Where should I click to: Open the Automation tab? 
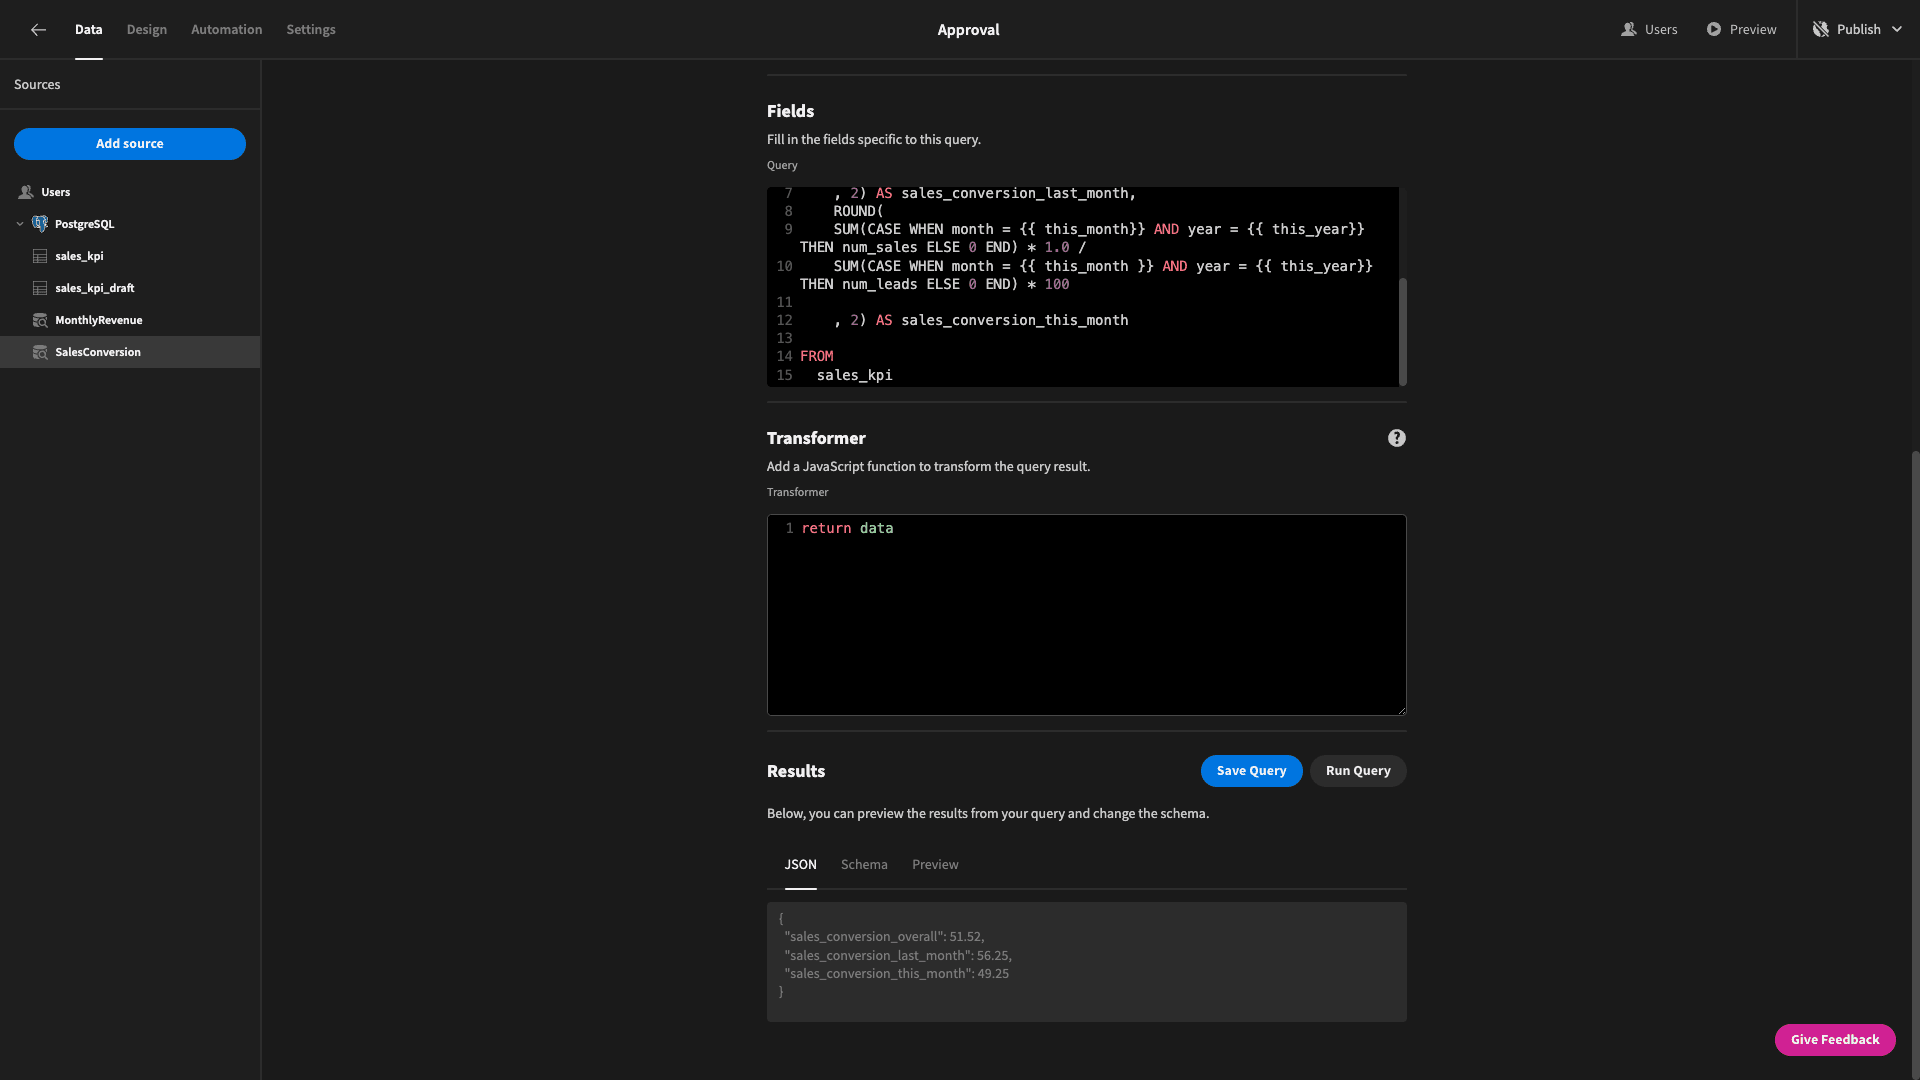coord(227,30)
